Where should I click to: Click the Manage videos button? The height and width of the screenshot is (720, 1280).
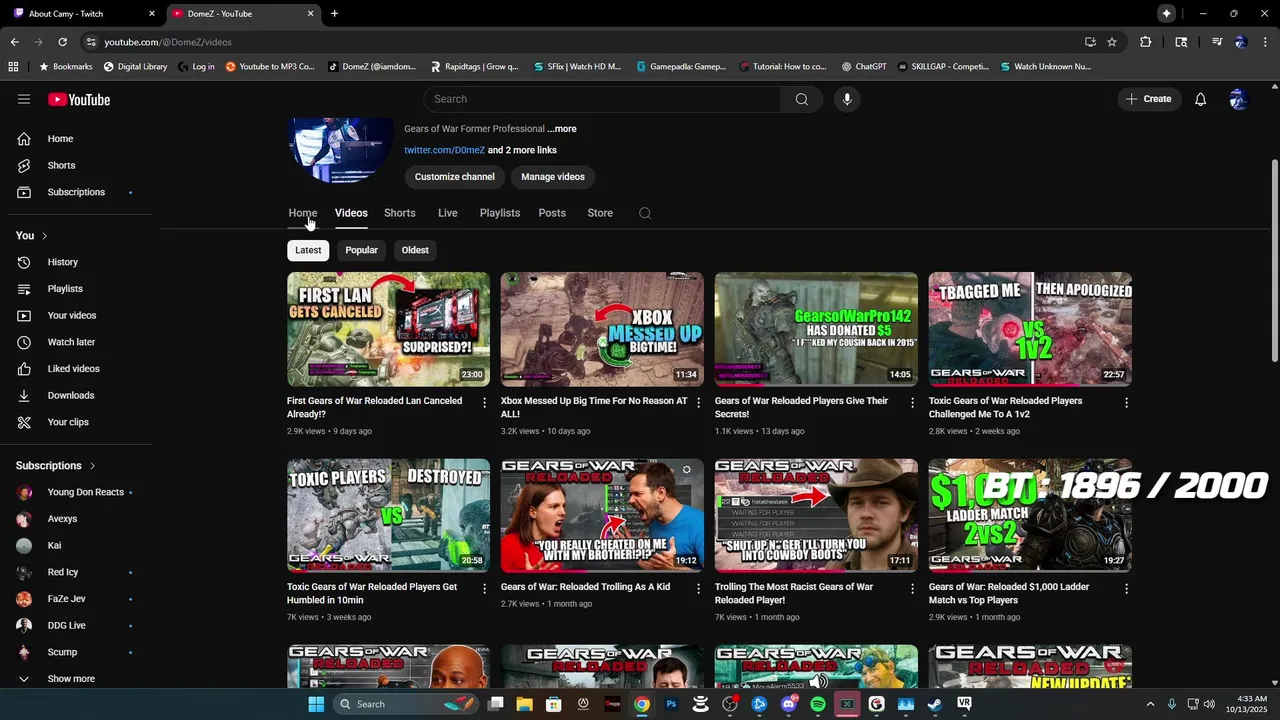coord(553,177)
